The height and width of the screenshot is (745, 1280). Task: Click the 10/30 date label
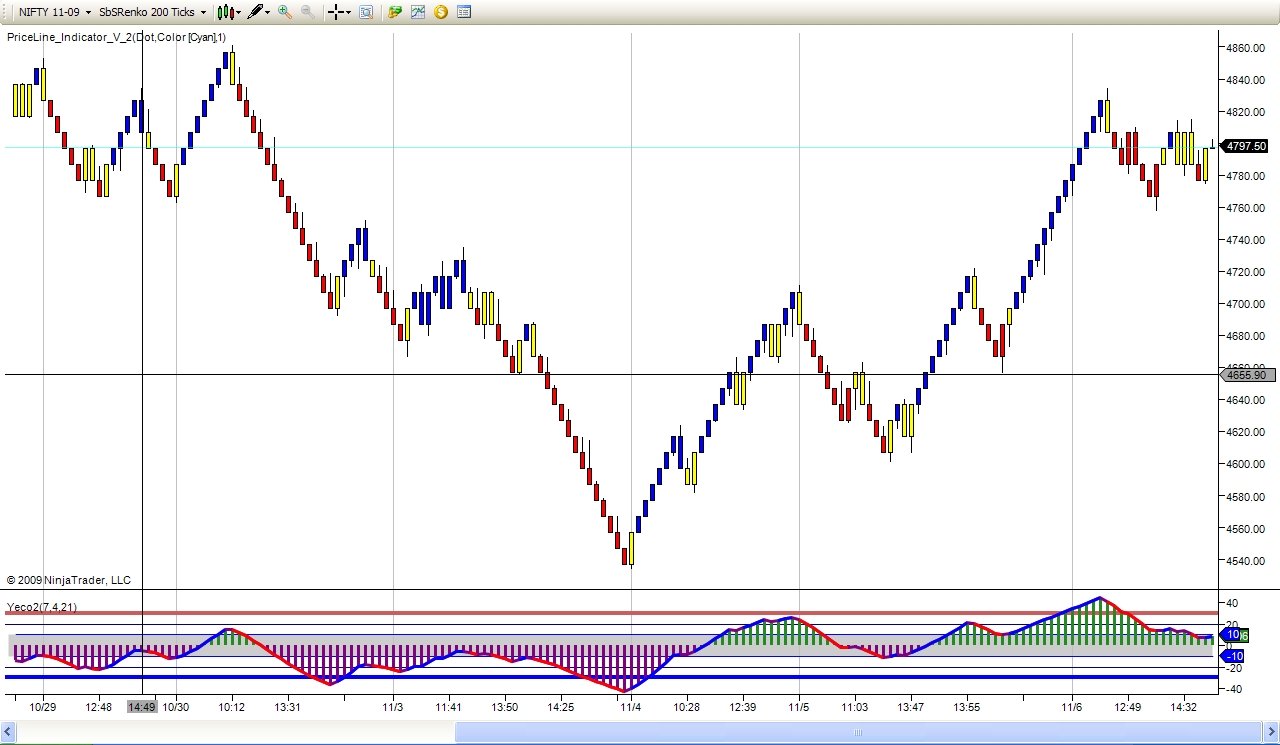point(176,707)
